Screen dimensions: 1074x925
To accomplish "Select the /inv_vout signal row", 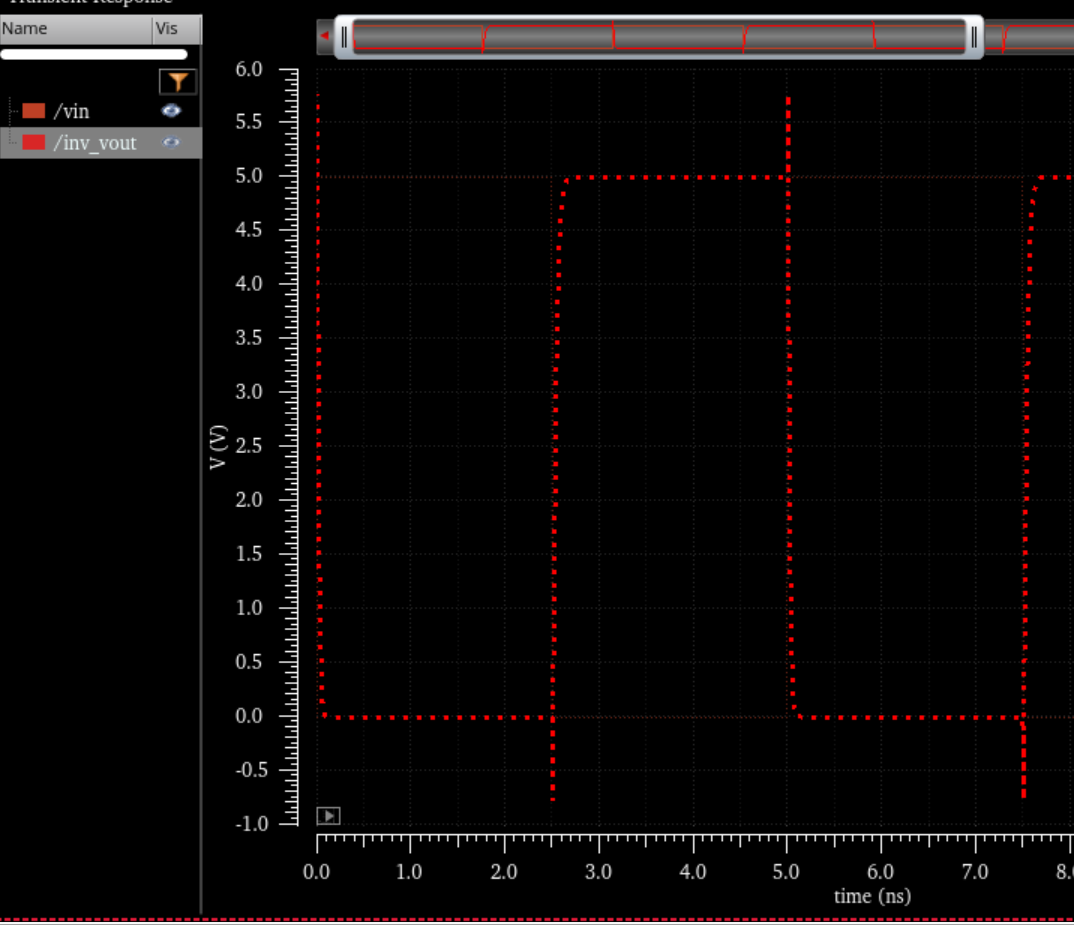I will pyautogui.click(x=95, y=143).
